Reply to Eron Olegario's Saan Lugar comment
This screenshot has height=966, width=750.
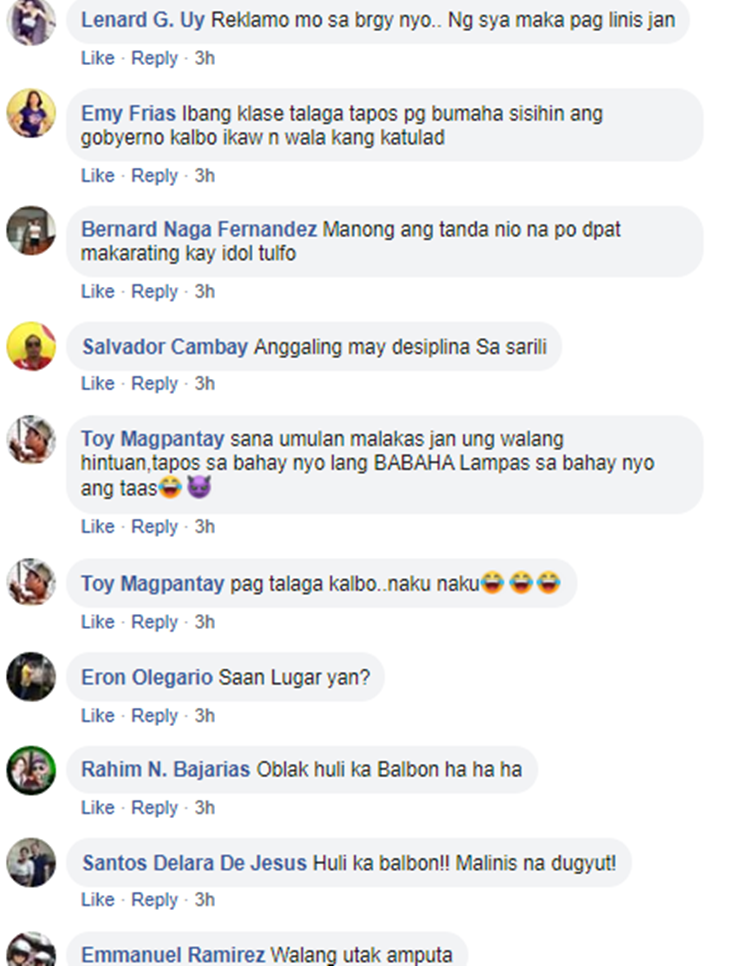[x=154, y=716]
